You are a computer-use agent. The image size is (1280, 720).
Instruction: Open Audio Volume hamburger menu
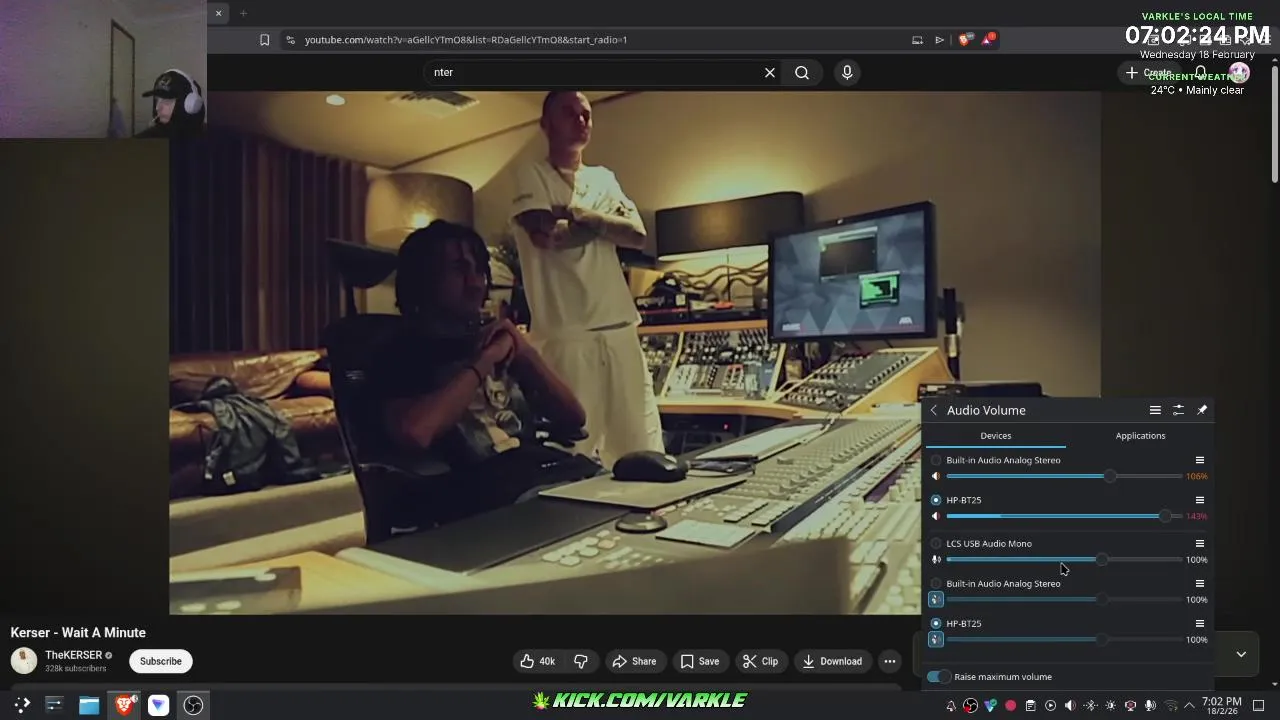(1155, 410)
